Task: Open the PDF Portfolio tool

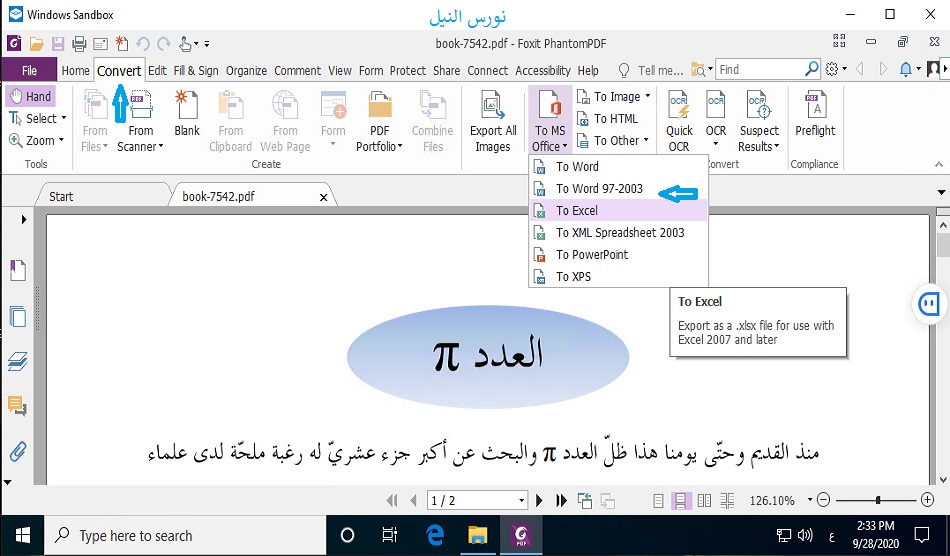Action: click(x=379, y=121)
